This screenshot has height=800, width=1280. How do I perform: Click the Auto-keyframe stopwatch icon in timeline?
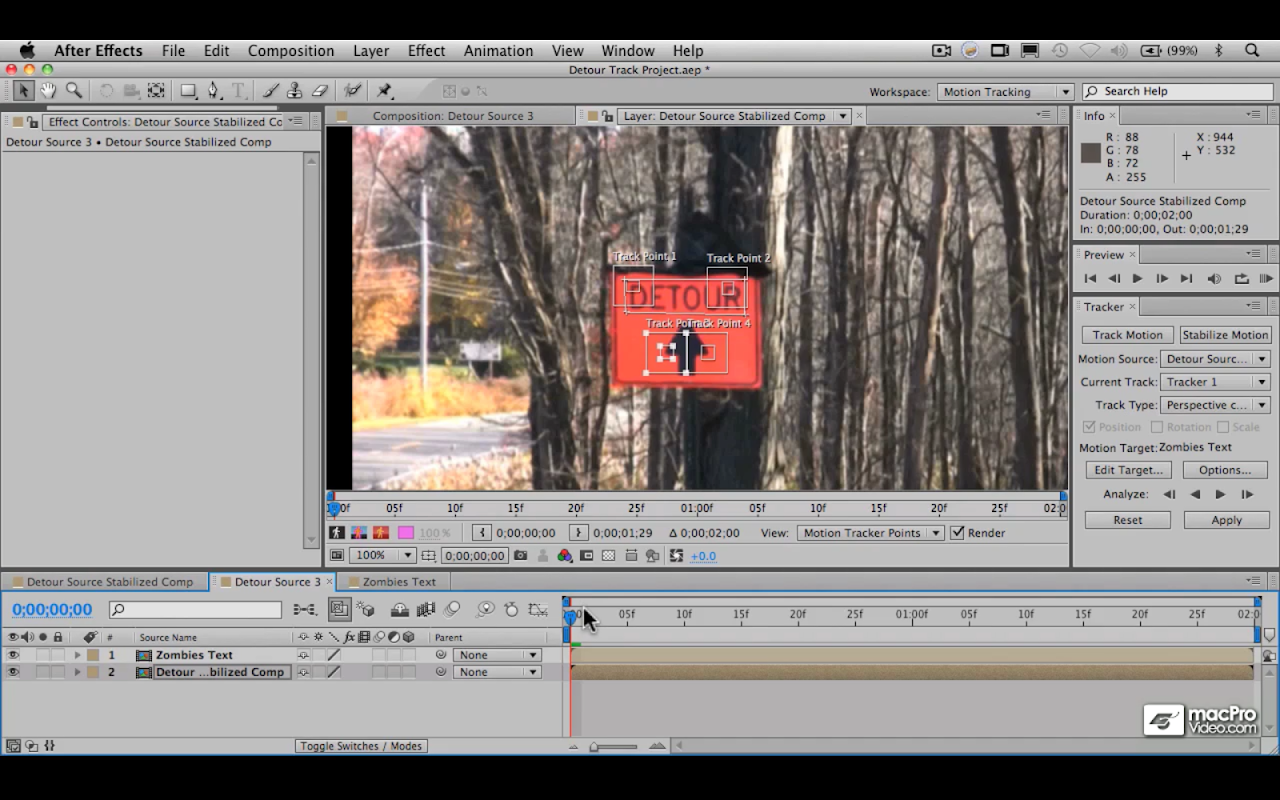click(x=511, y=609)
